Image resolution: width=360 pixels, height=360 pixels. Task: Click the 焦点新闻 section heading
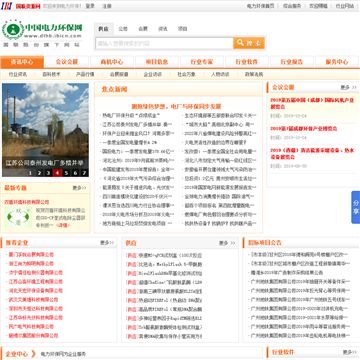114,89
